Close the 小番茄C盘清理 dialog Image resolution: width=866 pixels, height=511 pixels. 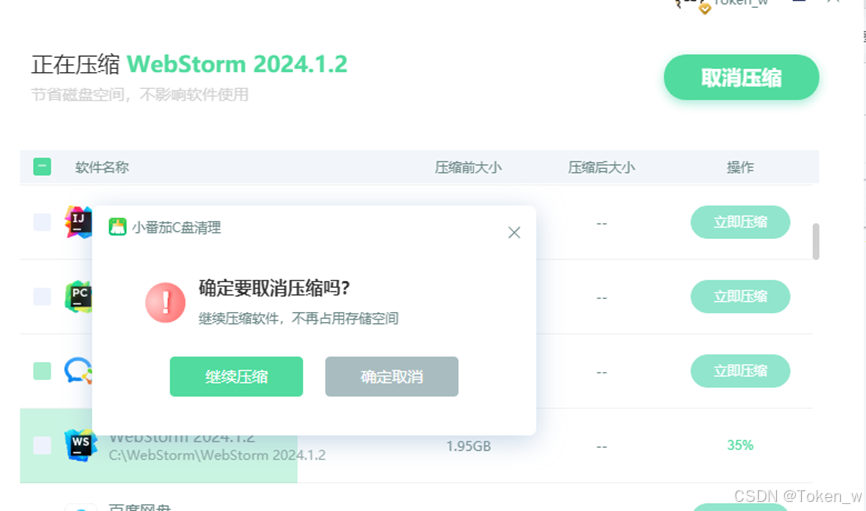[514, 233]
